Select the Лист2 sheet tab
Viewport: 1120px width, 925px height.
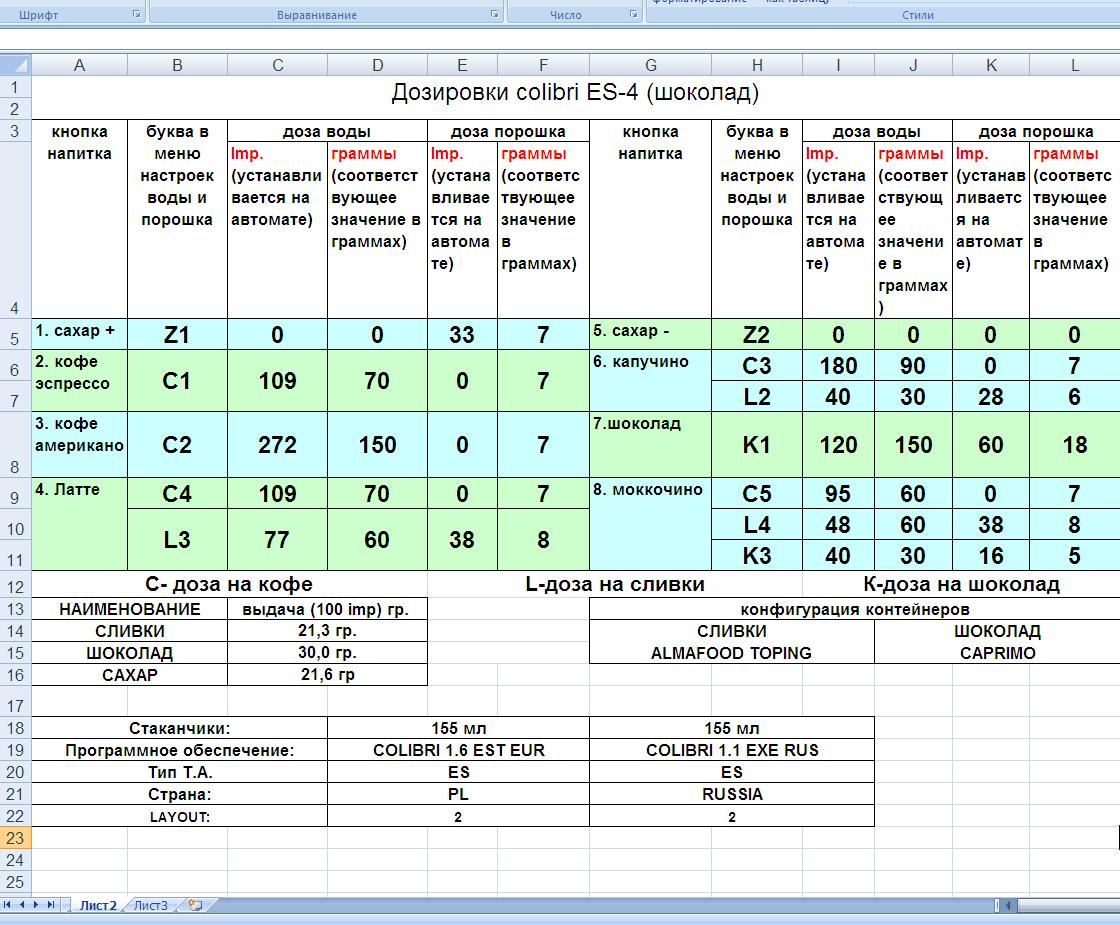[98, 906]
